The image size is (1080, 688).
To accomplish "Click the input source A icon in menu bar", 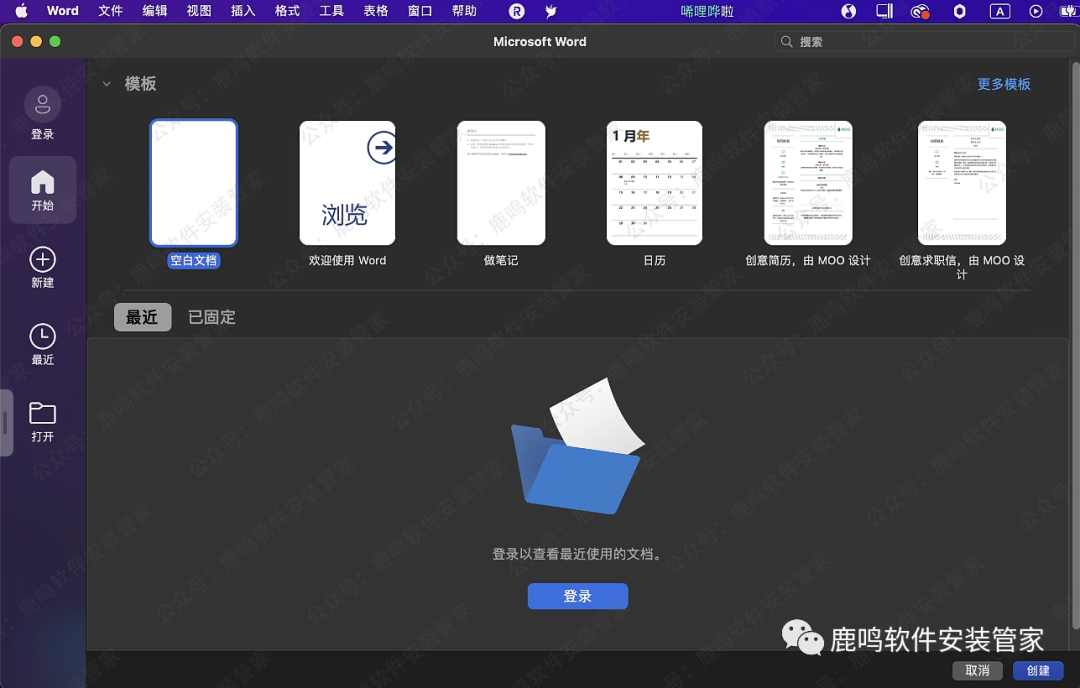I will (1001, 11).
